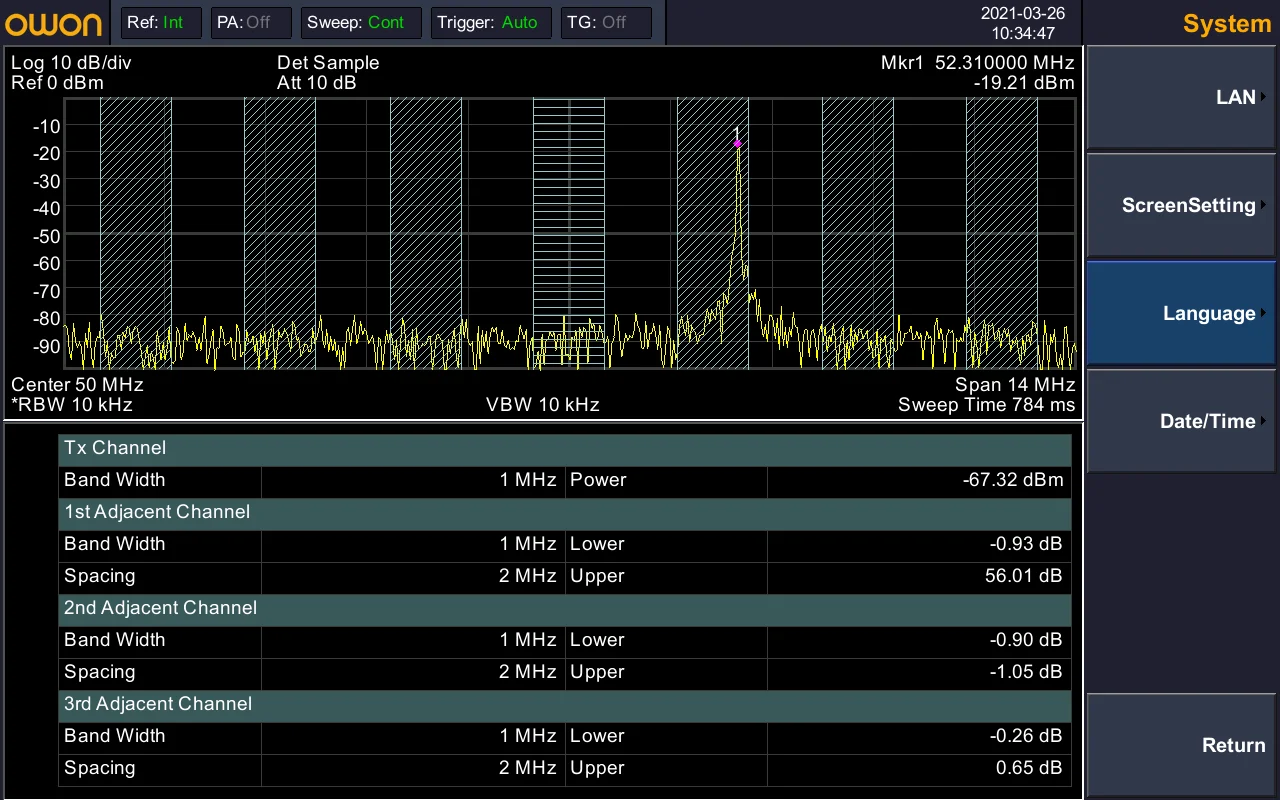The width and height of the screenshot is (1280, 800).
Task: Toggle the Ref: Int reference indicator
Action: (x=161, y=23)
